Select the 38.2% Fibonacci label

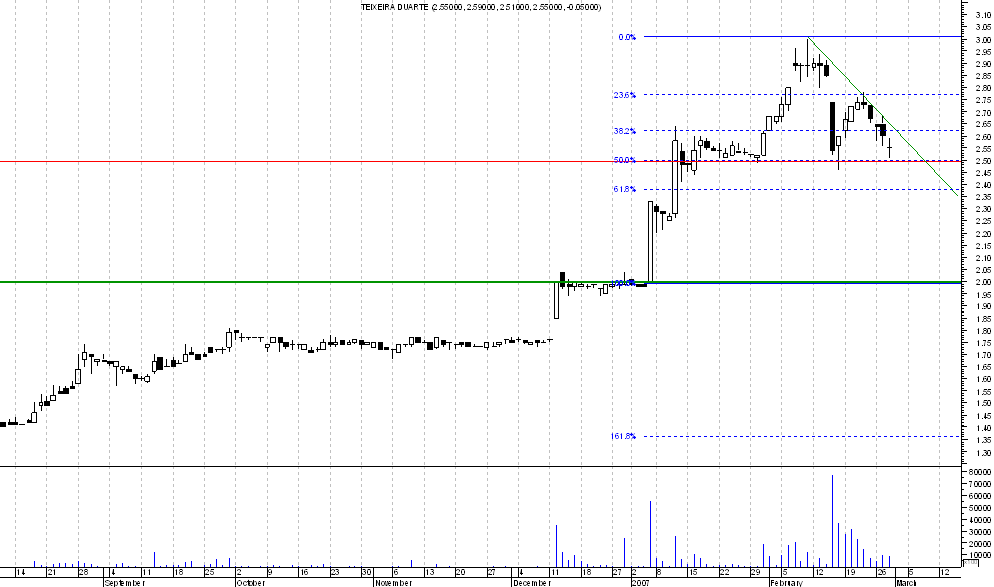624,131
